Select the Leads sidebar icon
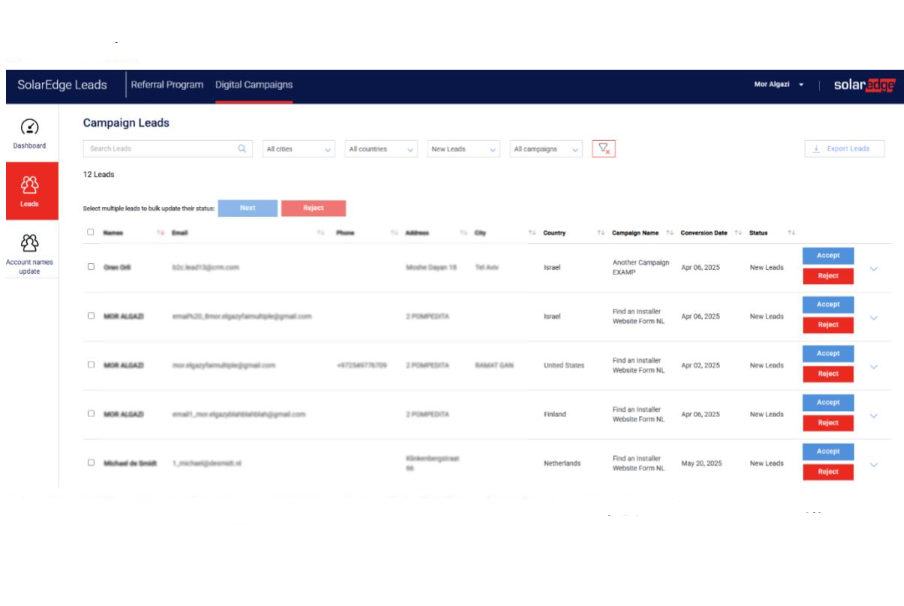The width and height of the screenshot is (904, 606). tap(29, 187)
